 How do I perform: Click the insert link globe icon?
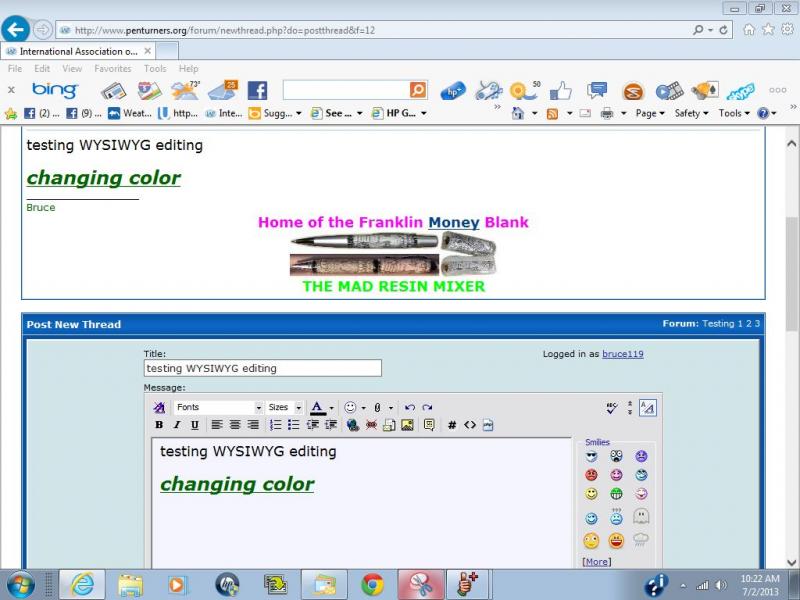pyautogui.click(x=353, y=425)
